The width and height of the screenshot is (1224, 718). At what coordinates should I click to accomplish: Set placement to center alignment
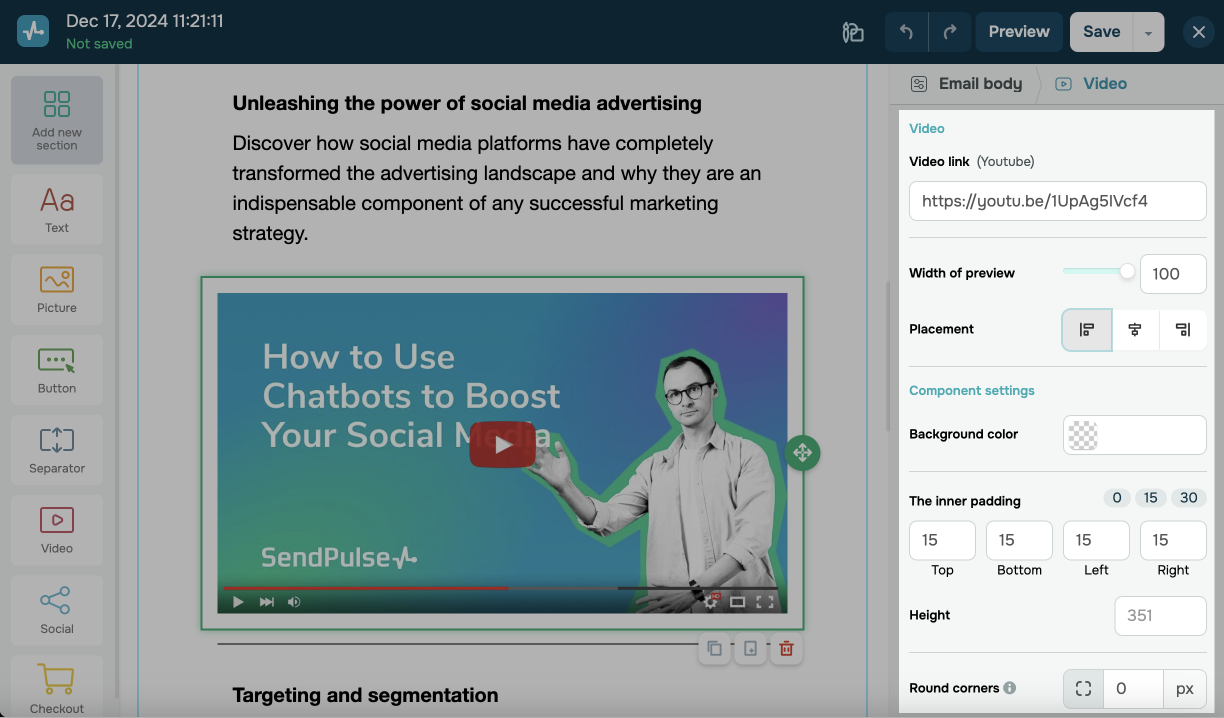[x=1135, y=330]
